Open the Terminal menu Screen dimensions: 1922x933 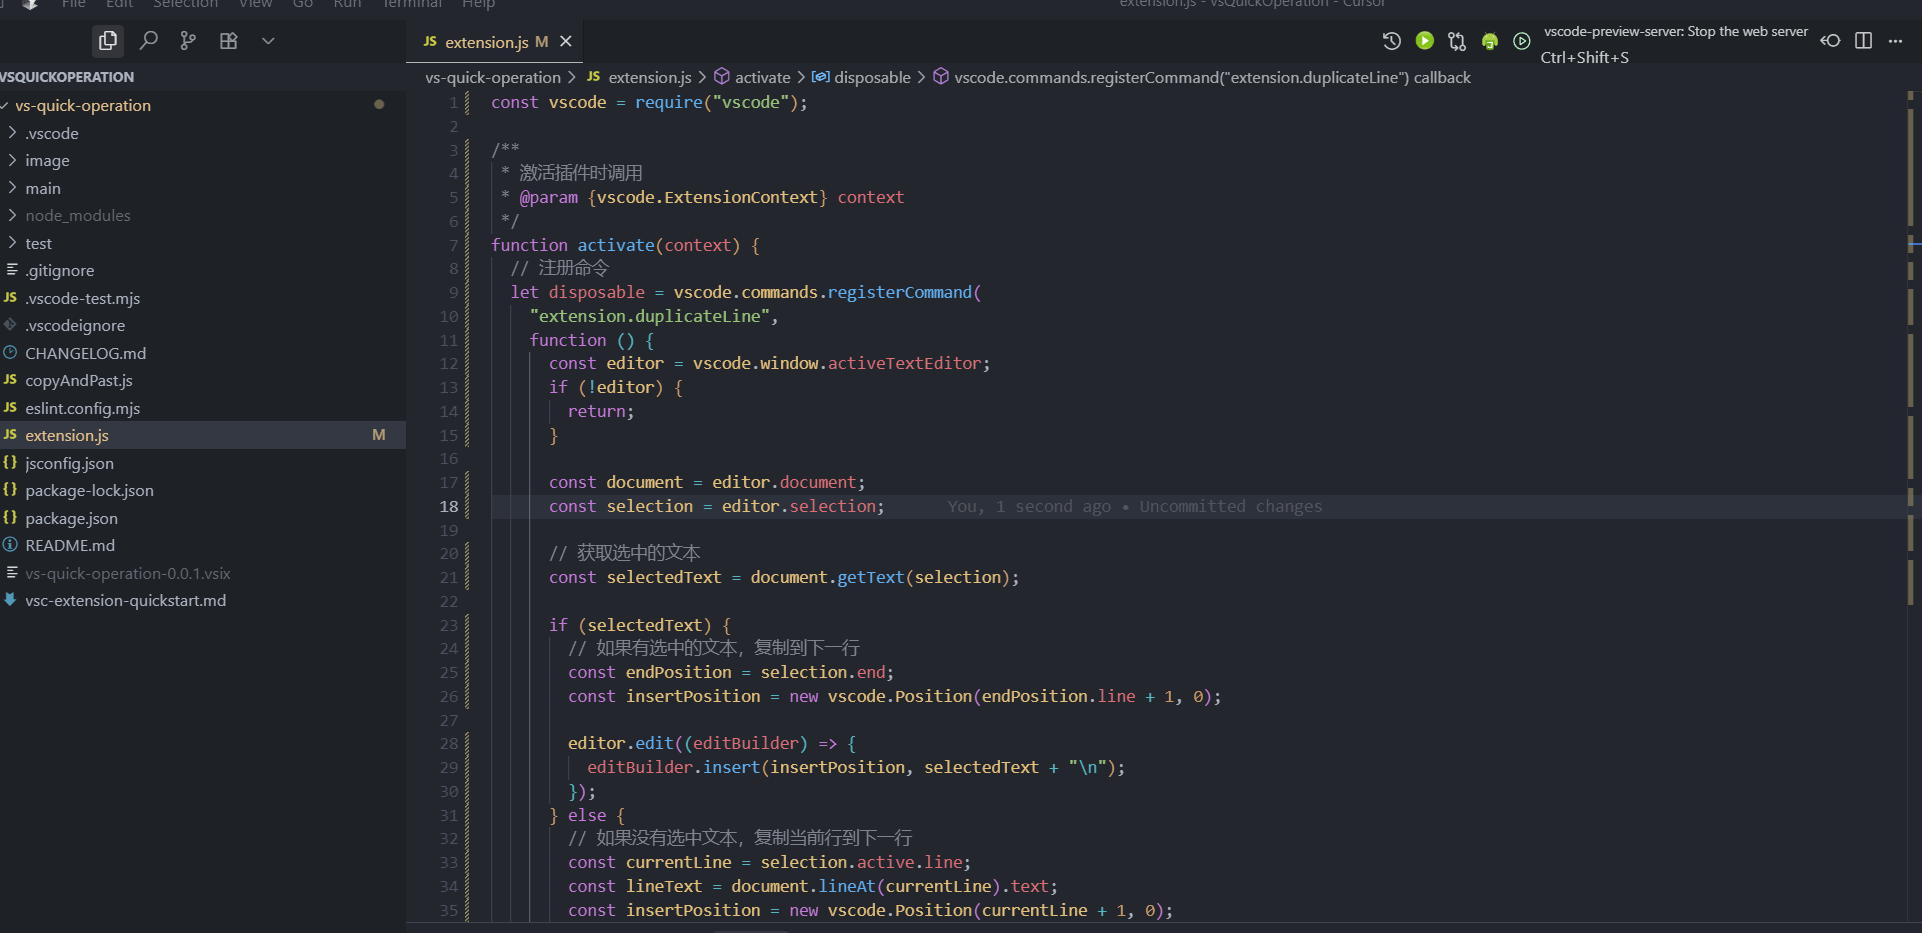pos(412,3)
